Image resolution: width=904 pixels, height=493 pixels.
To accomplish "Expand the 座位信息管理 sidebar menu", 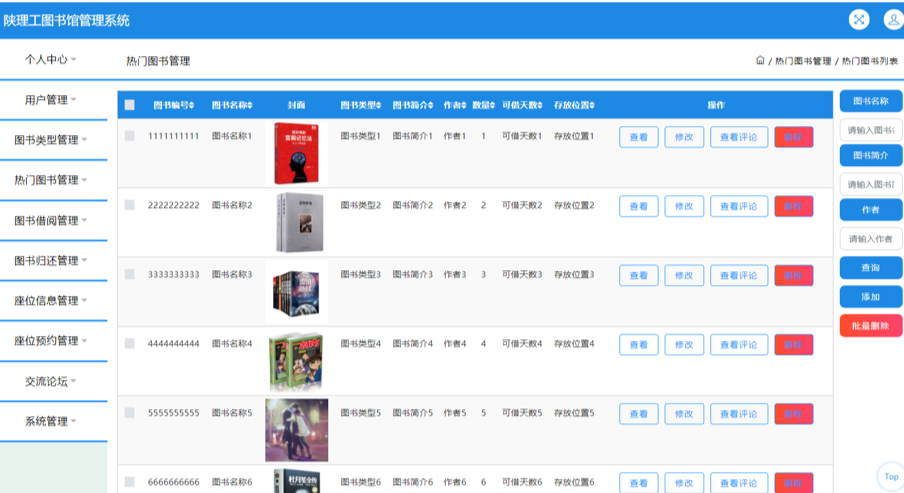I will coord(51,300).
